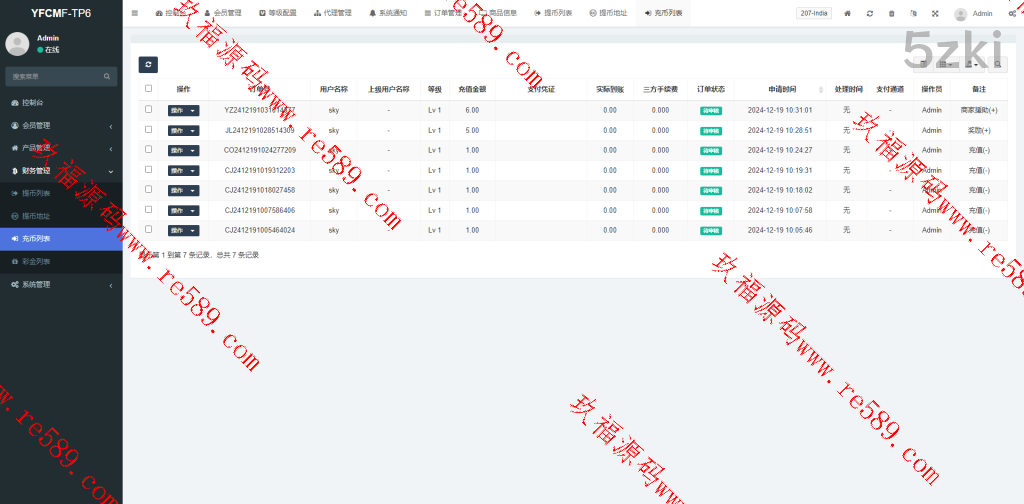
Task: Toggle the select-all checkbox in table header
Action: 149,88
